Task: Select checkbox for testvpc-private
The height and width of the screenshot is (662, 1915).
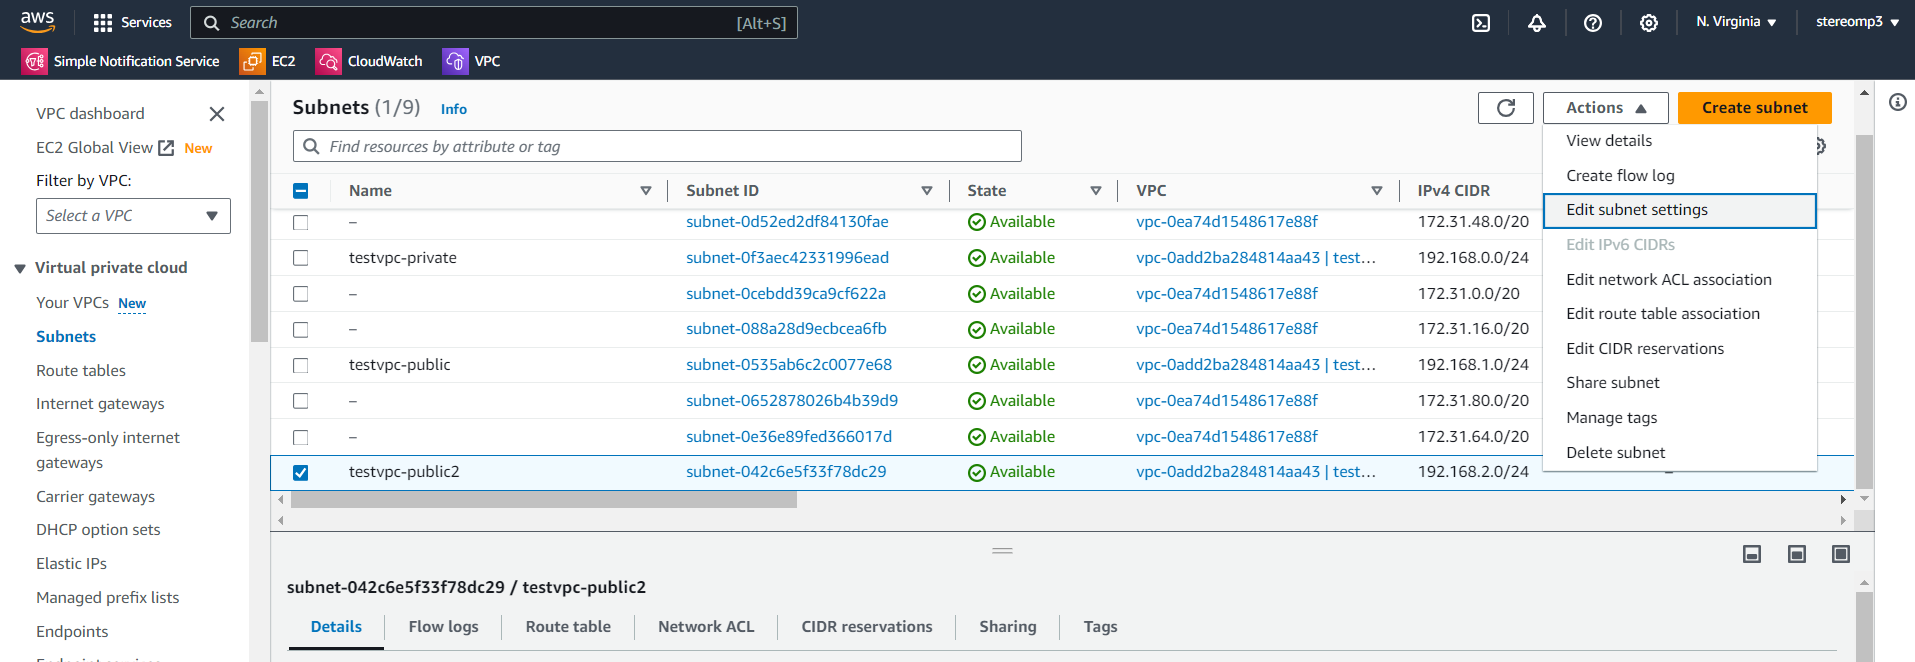Action: tap(300, 258)
